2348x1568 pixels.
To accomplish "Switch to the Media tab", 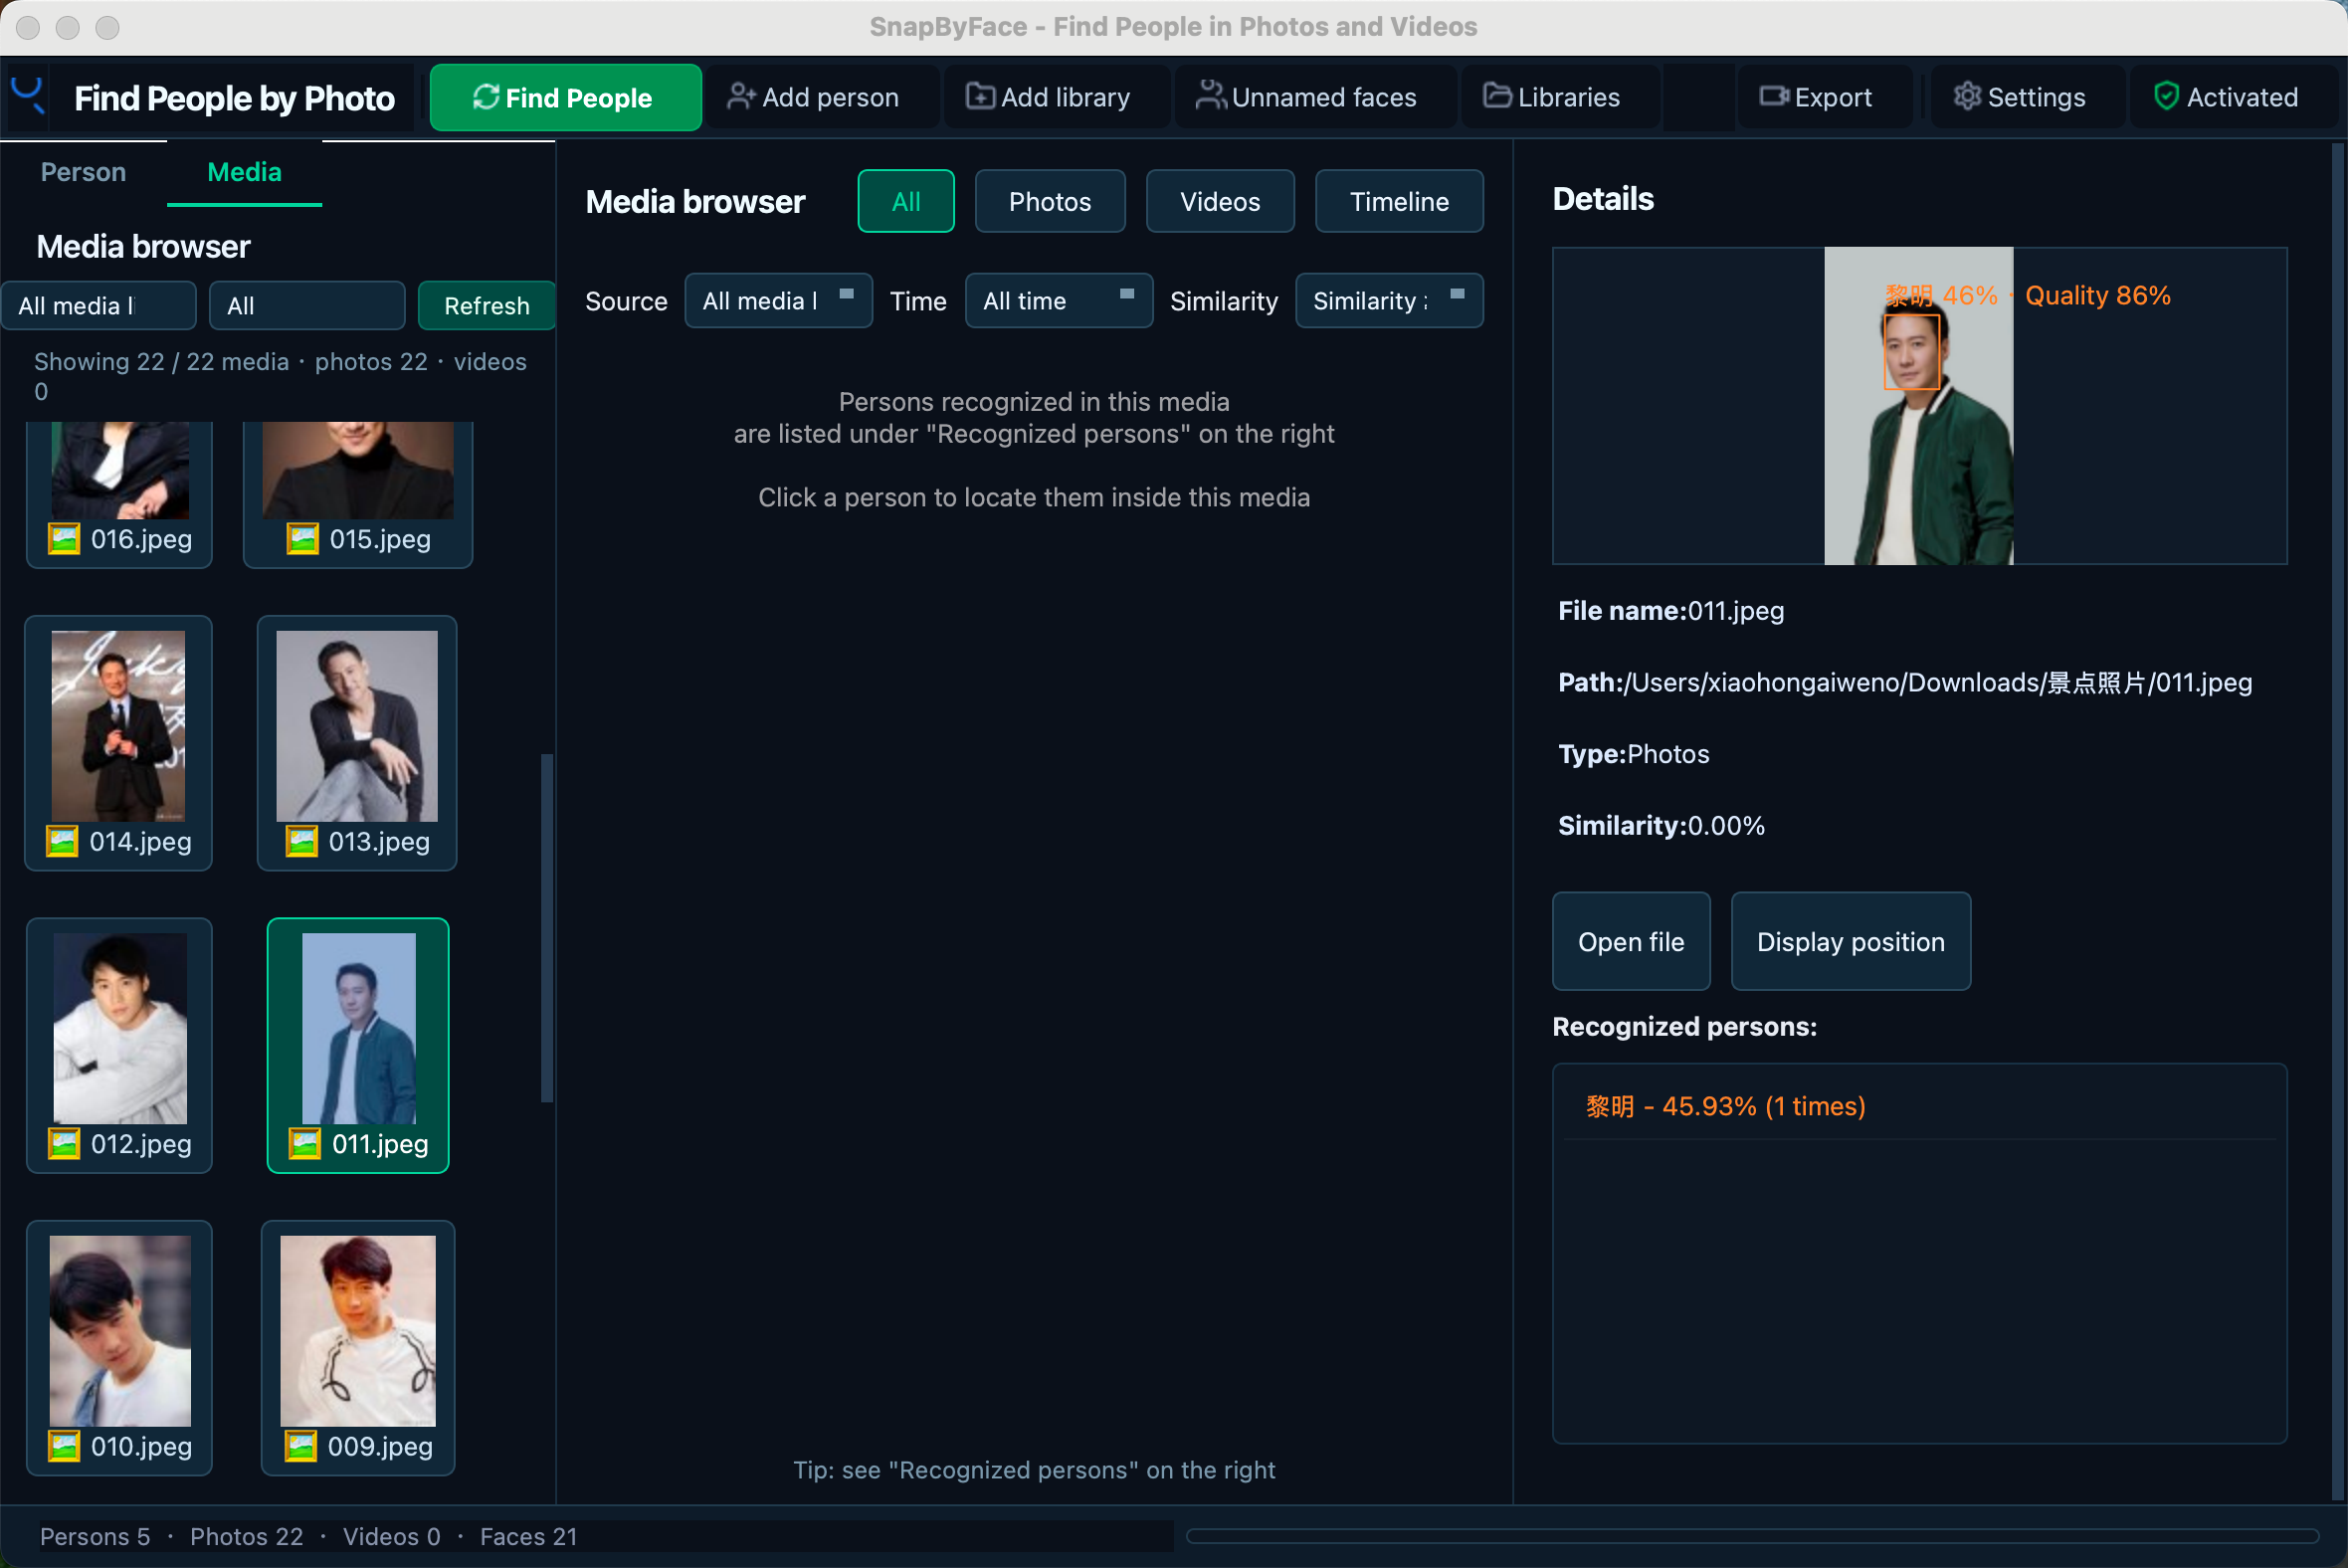I will coord(244,172).
